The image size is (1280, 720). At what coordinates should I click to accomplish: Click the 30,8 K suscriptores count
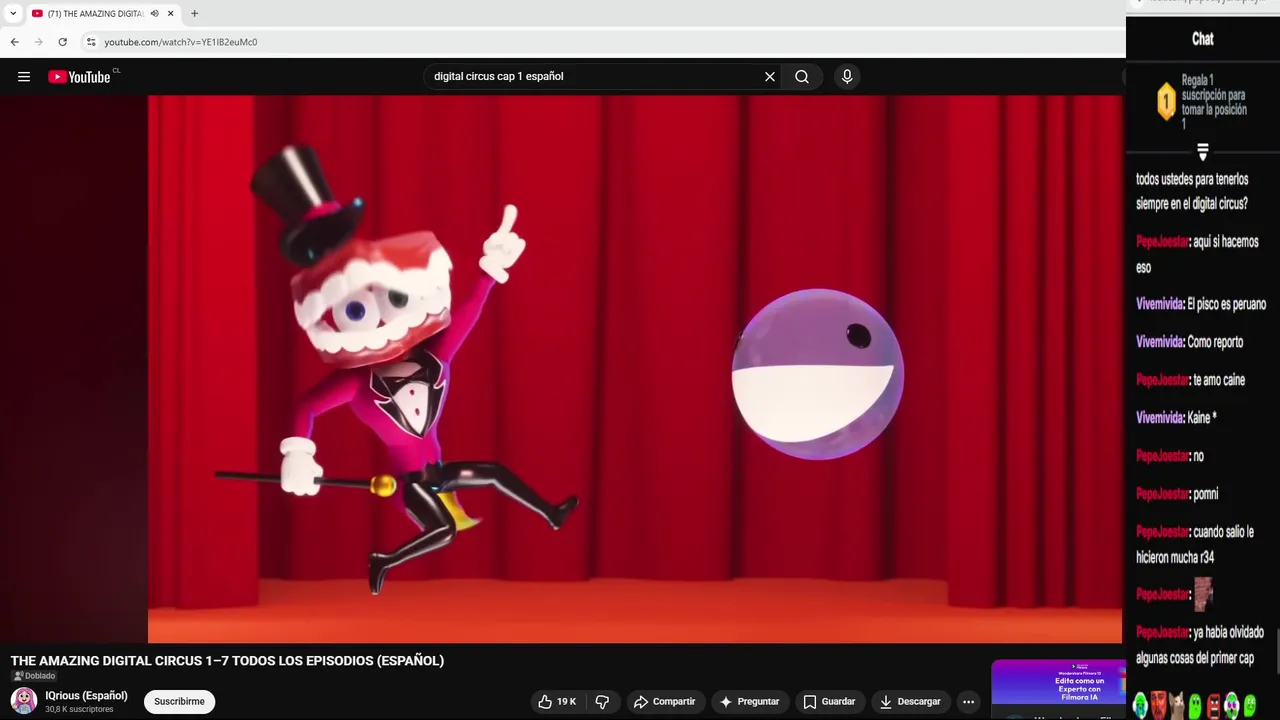pyautogui.click(x=79, y=710)
